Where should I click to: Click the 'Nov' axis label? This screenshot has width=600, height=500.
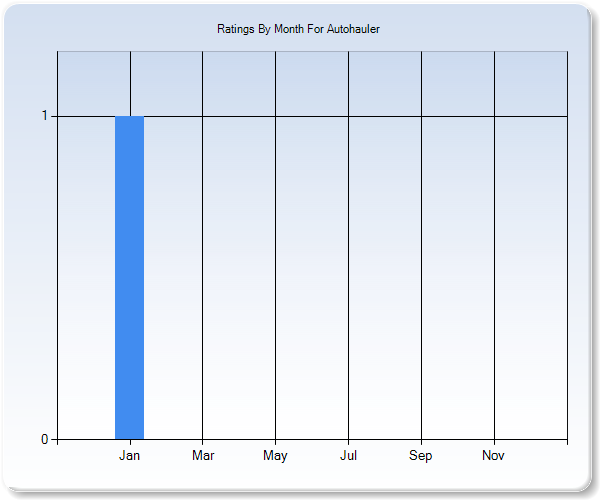[x=493, y=455]
